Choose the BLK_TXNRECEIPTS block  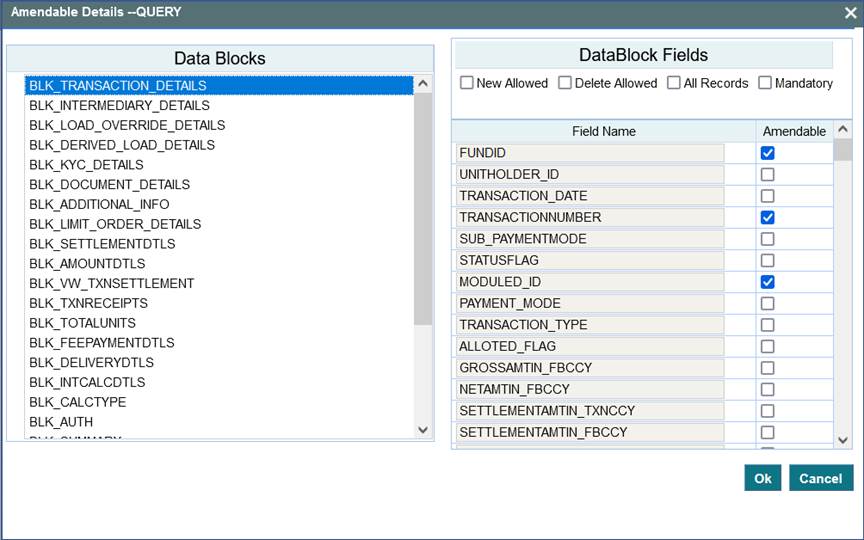(219, 304)
